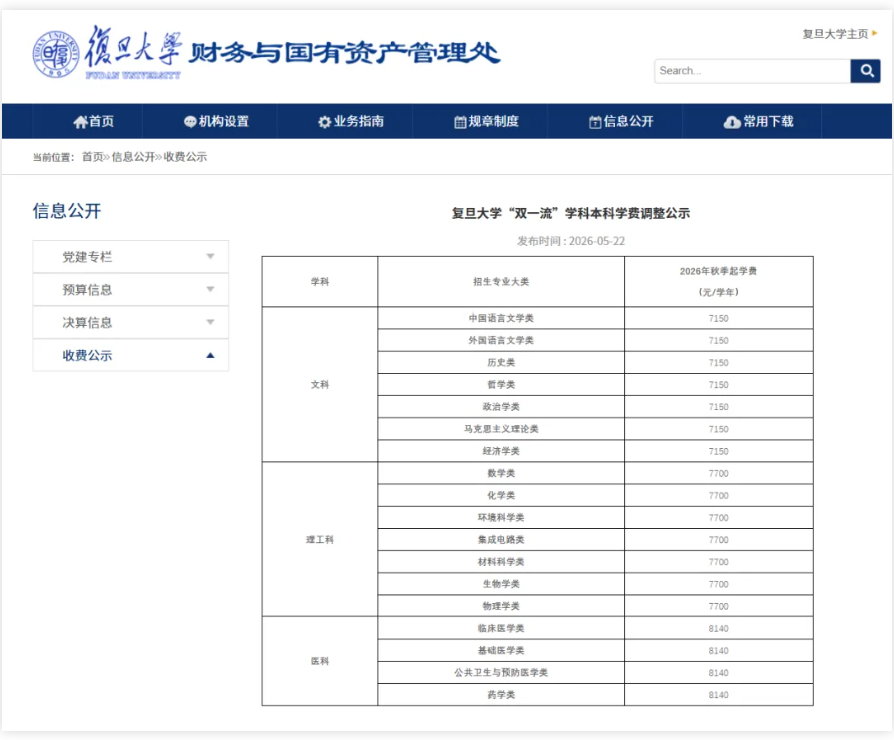Open the 信息公开 navigation menu
The width and height of the screenshot is (894, 740).
(621, 121)
